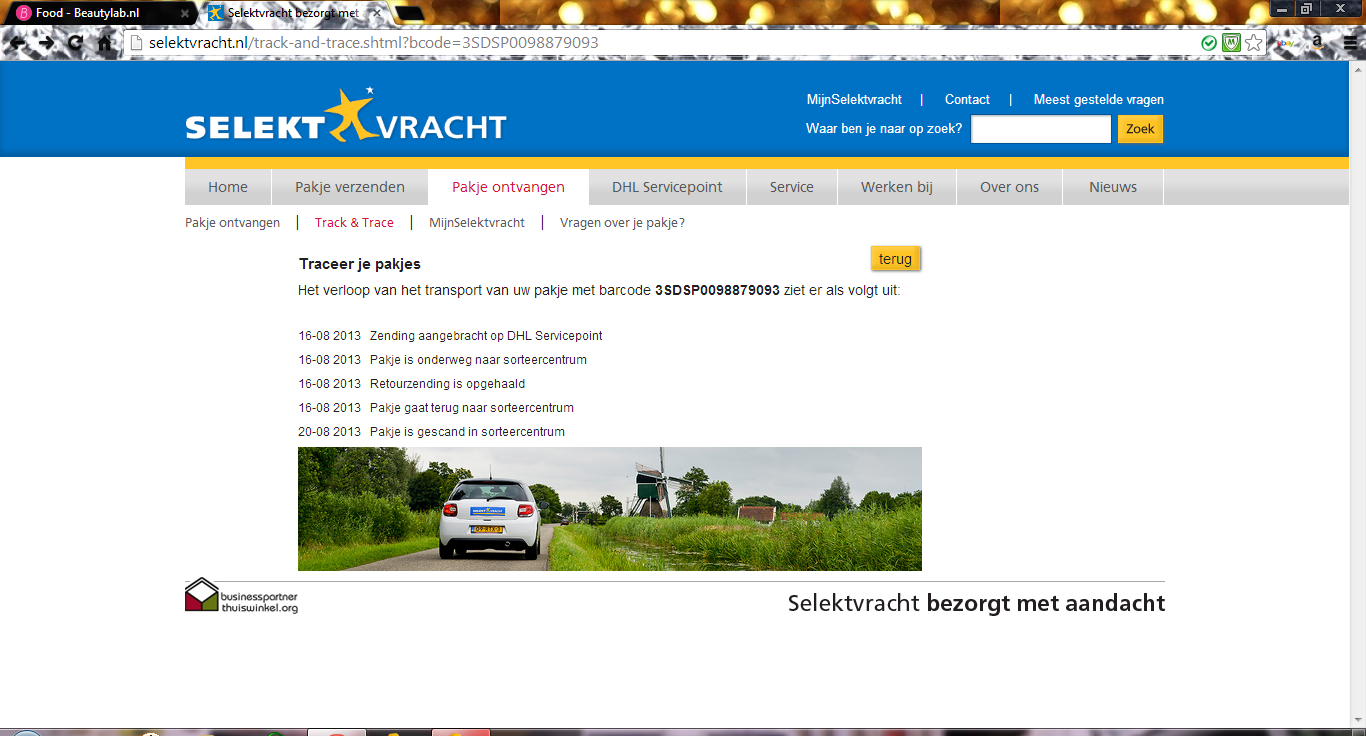This screenshot has height=736, width=1366.
Task: Click the terug button
Action: click(x=895, y=259)
